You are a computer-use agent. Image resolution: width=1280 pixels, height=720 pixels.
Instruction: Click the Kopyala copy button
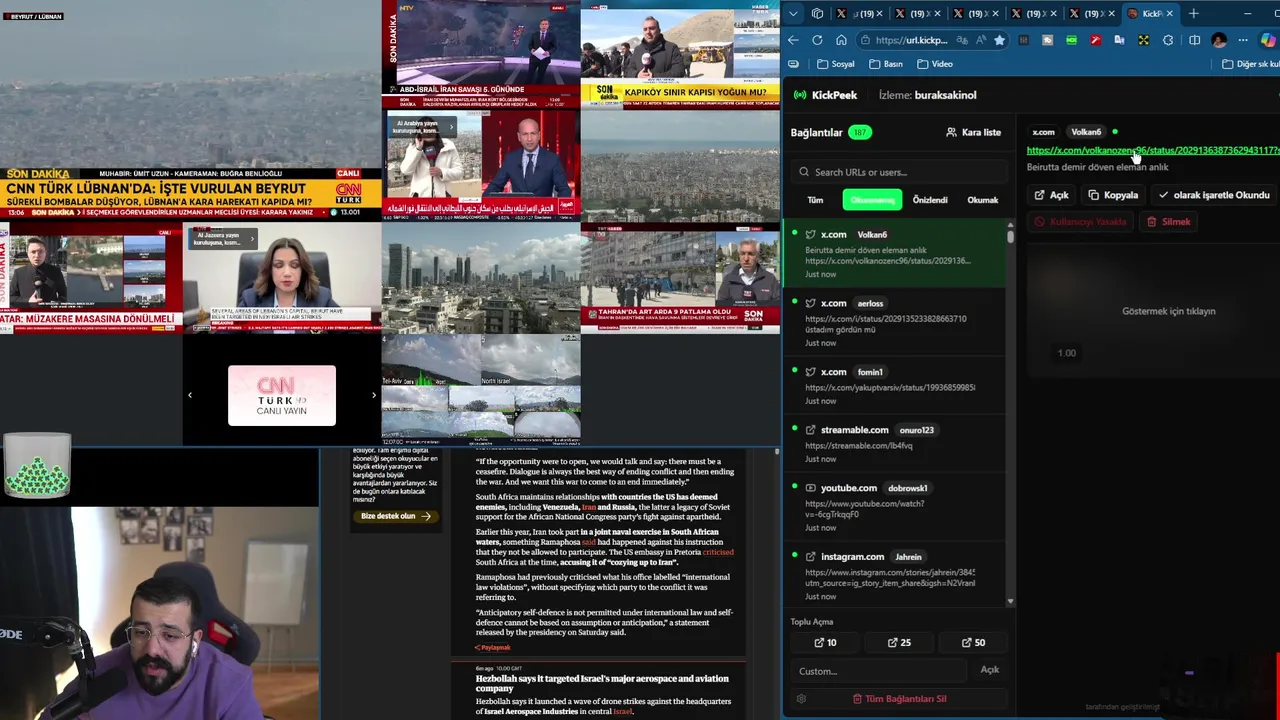pyautogui.click(x=1113, y=195)
